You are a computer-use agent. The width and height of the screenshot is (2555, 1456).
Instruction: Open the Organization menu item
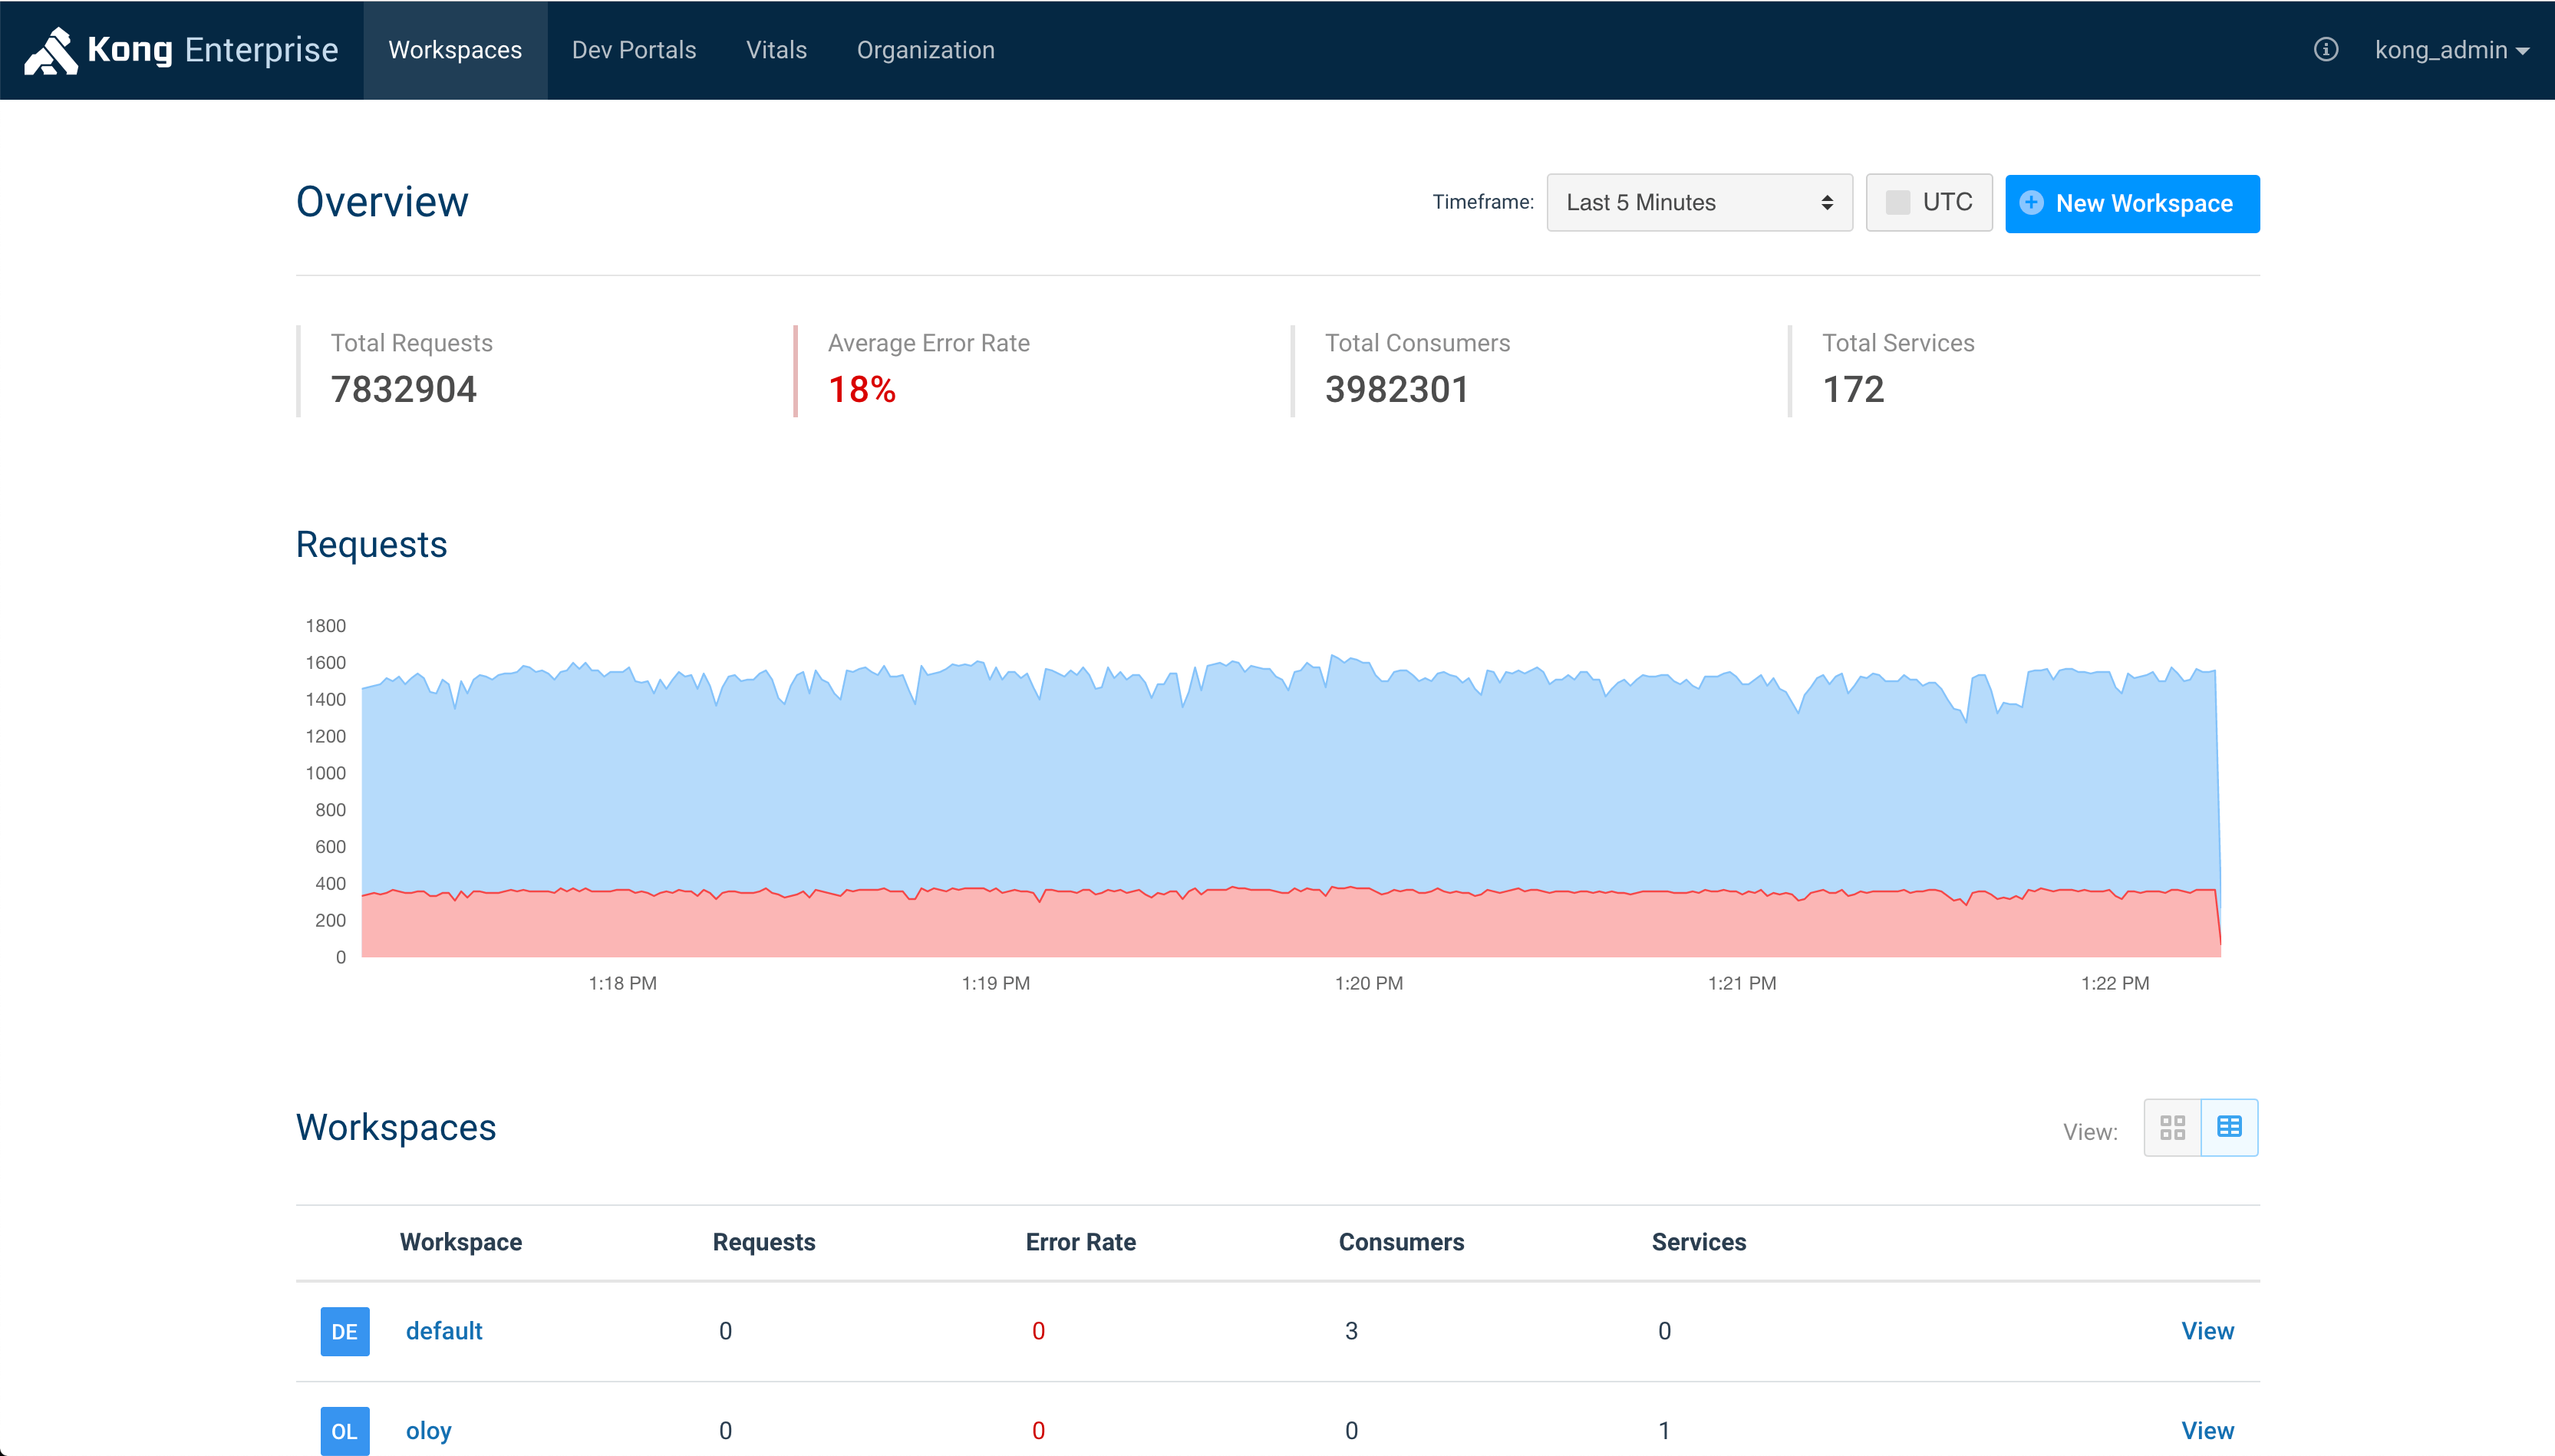[x=925, y=50]
